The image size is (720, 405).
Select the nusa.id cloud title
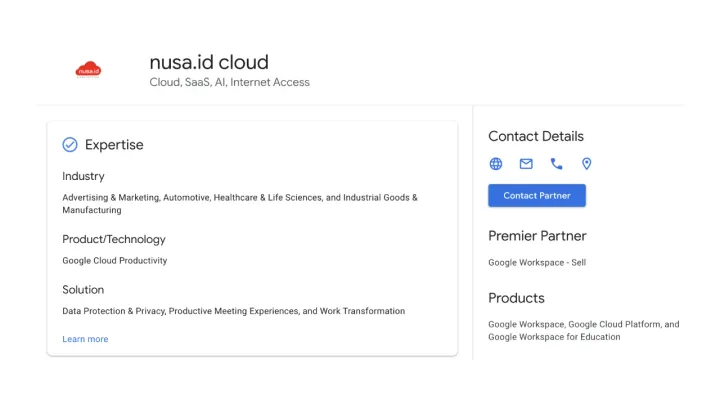click(209, 62)
